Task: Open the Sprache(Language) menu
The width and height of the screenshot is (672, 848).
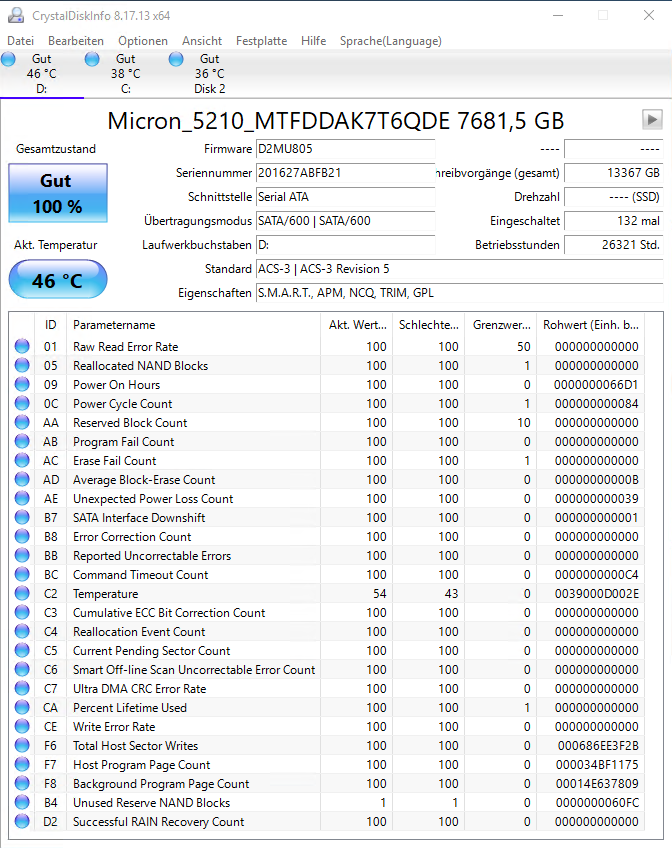Action: (x=390, y=41)
